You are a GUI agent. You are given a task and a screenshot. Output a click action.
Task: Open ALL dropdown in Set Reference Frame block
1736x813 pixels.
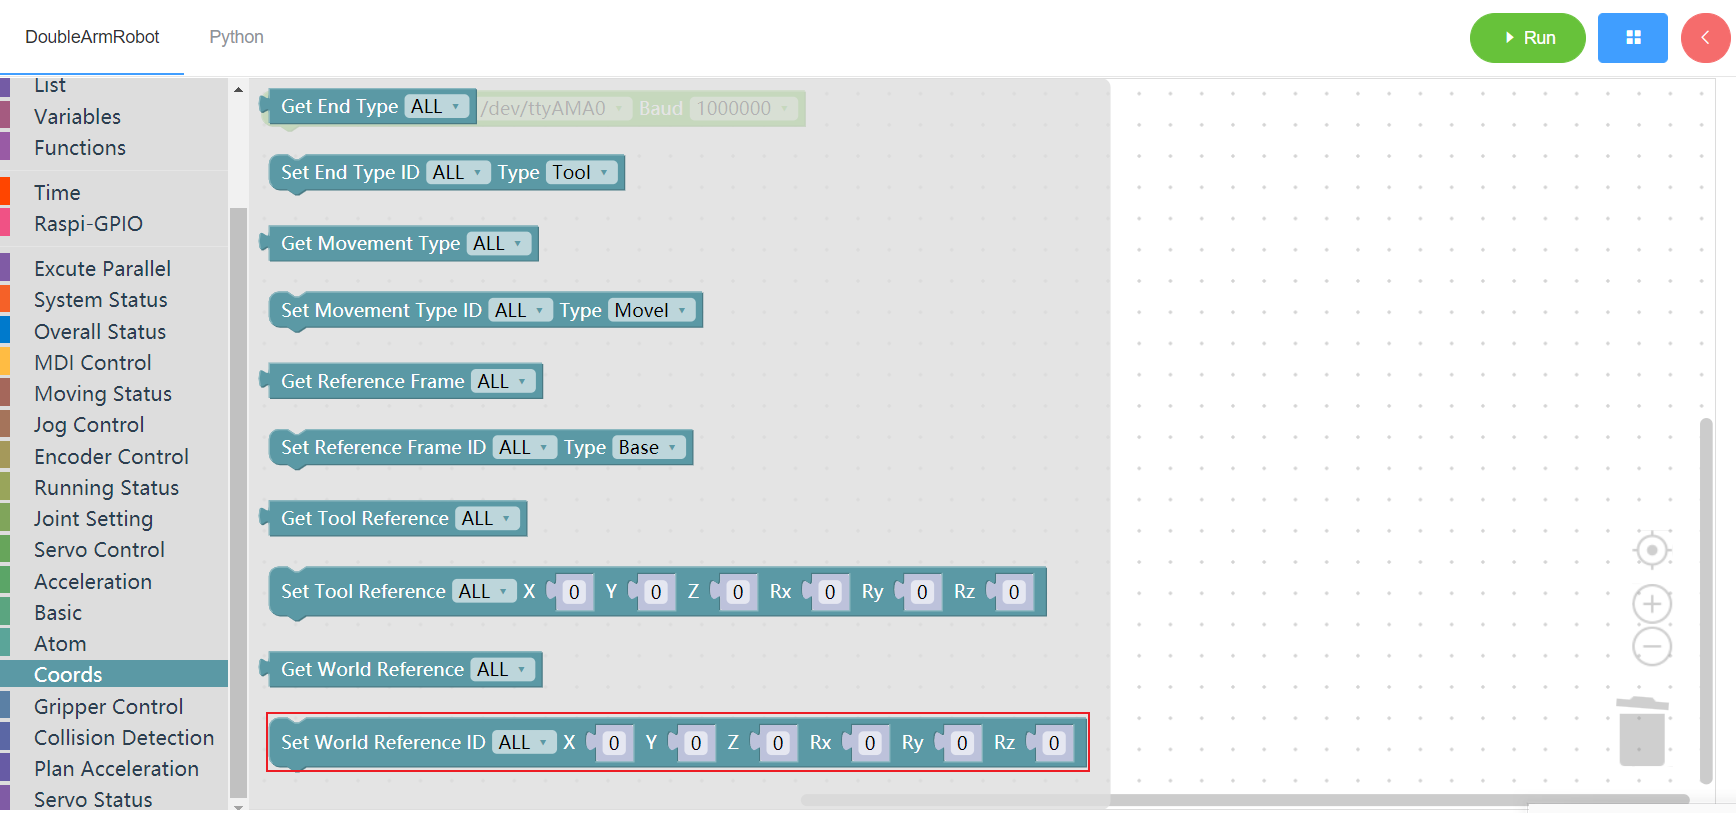point(525,447)
